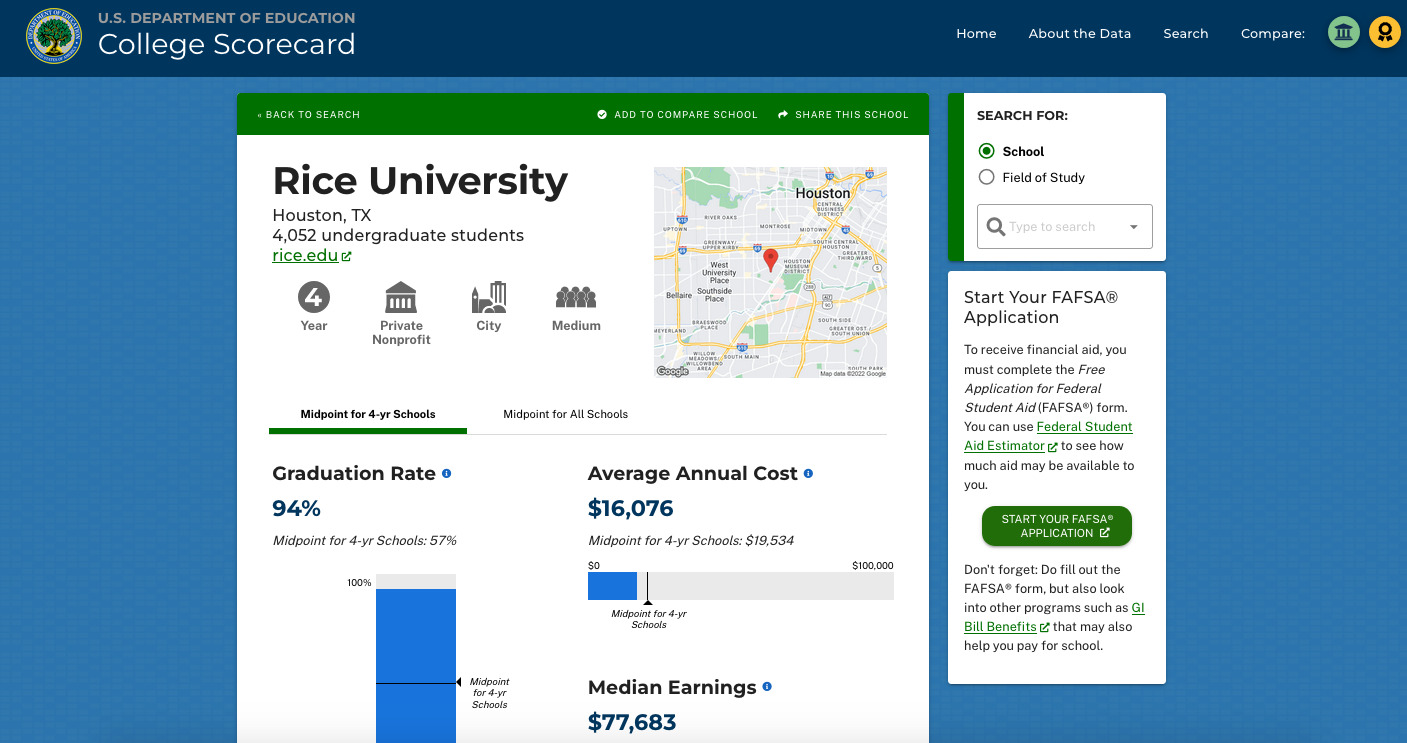Viewport: 1407px width, 743px height.
Task: Open Average Annual Cost info icon
Action: point(808,473)
